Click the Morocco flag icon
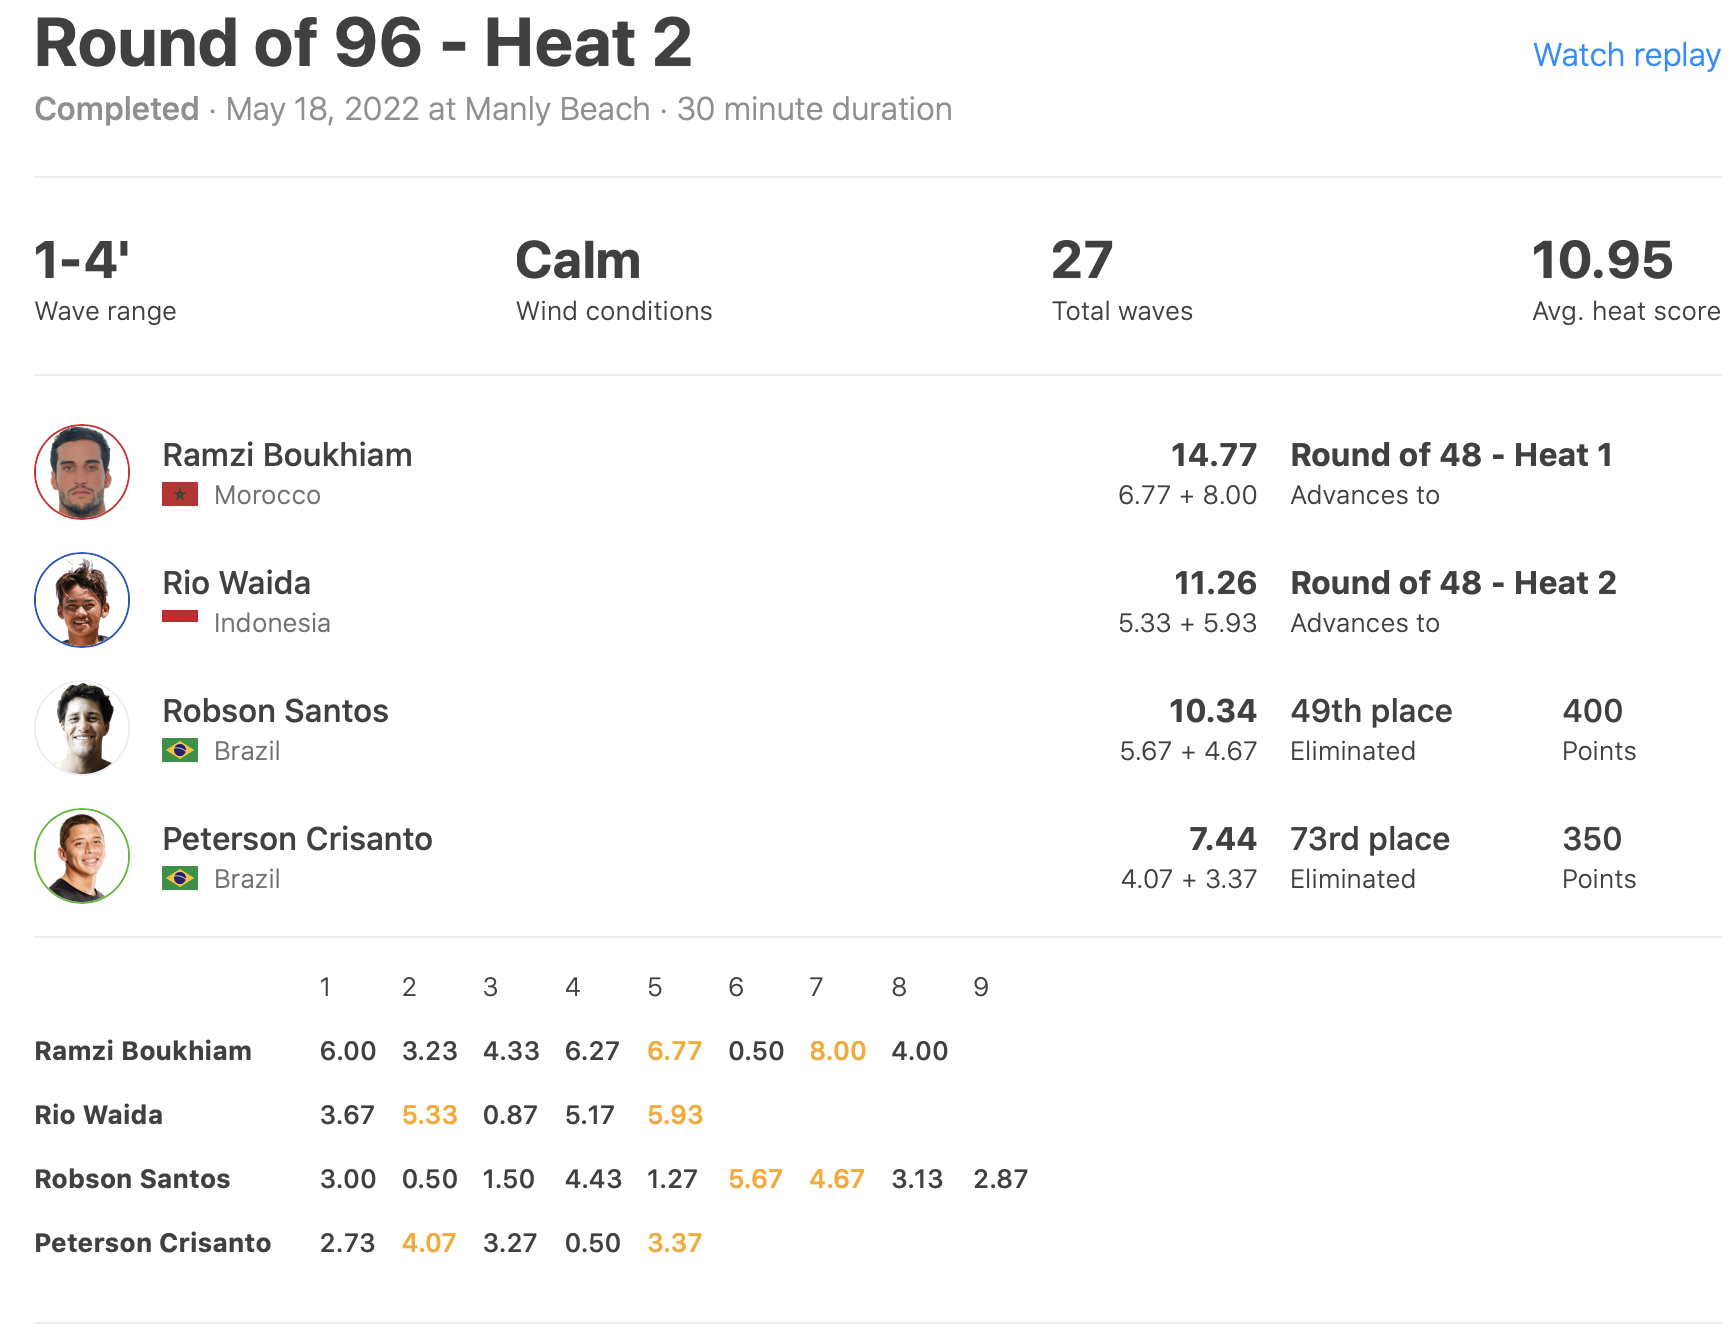 [180, 495]
